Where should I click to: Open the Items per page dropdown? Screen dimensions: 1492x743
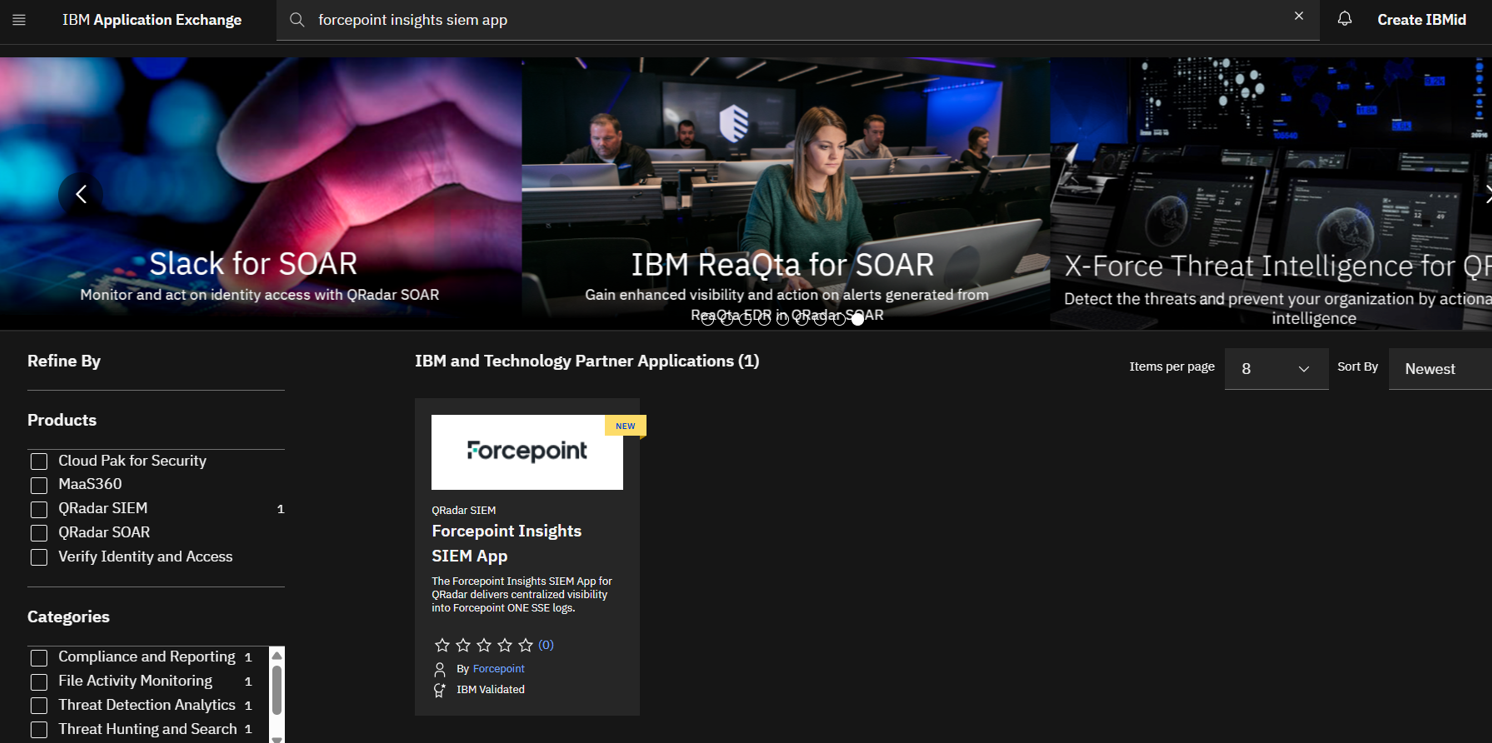[x=1275, y=369]
